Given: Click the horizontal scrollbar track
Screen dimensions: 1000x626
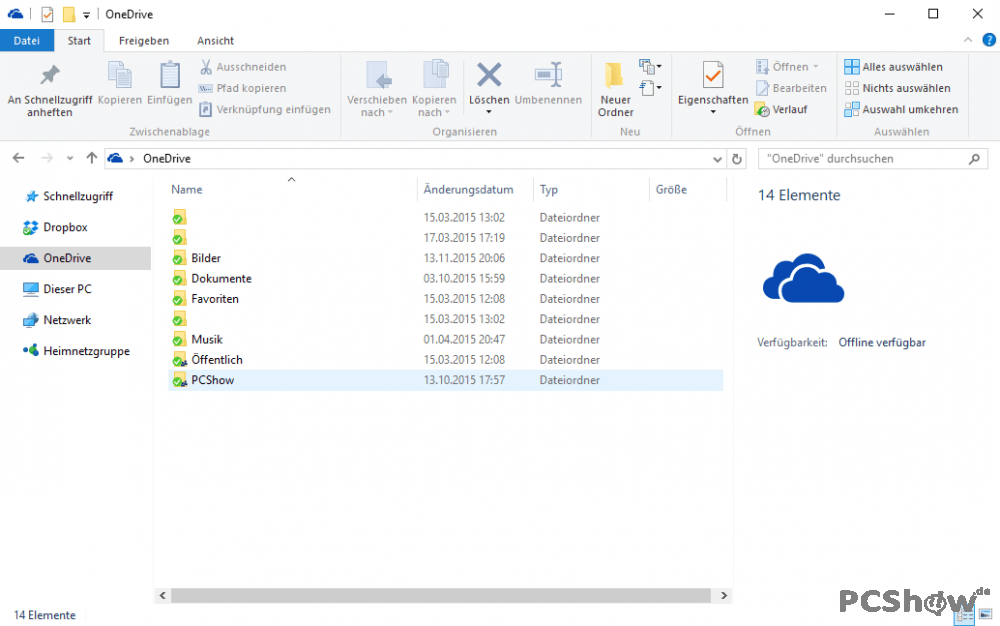Looking at the screenshot, I should 440,595.
